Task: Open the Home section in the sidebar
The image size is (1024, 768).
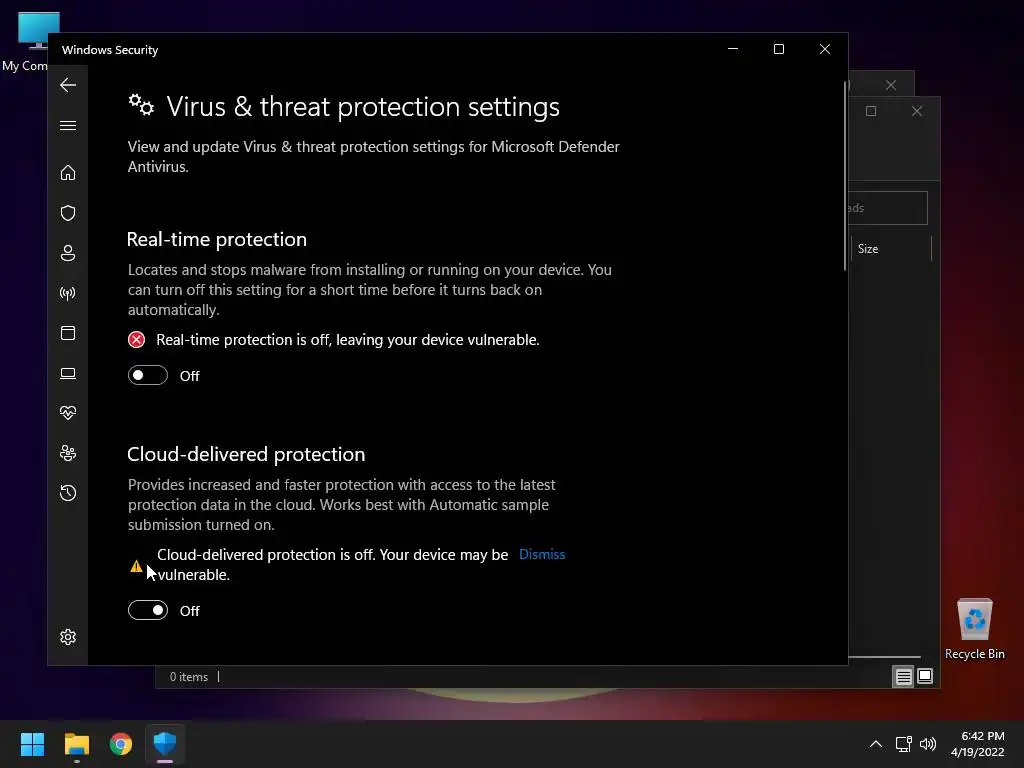Action: [x=68, y=172]
